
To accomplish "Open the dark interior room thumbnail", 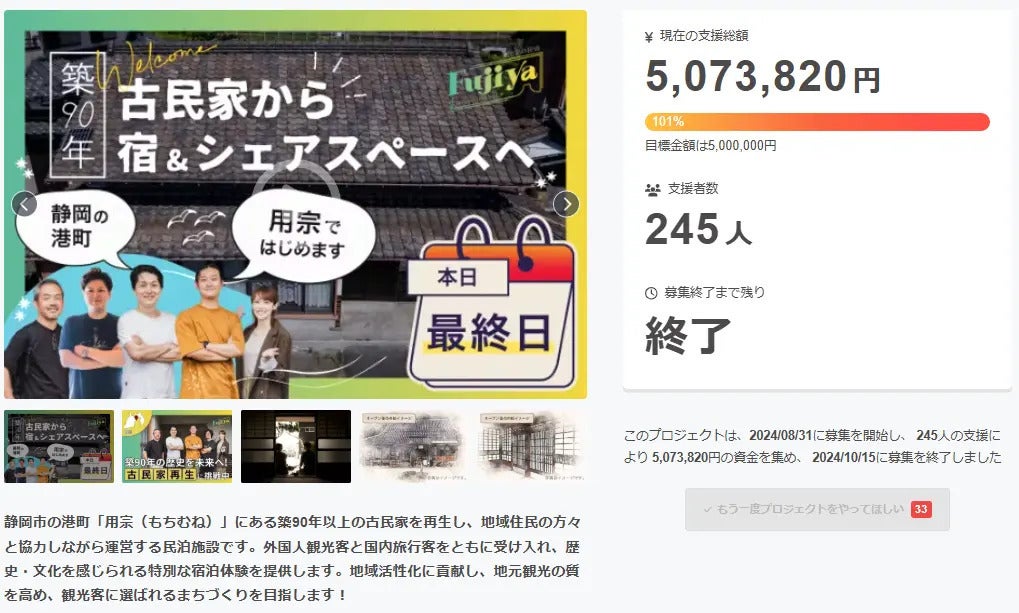I will pos(296,447).
